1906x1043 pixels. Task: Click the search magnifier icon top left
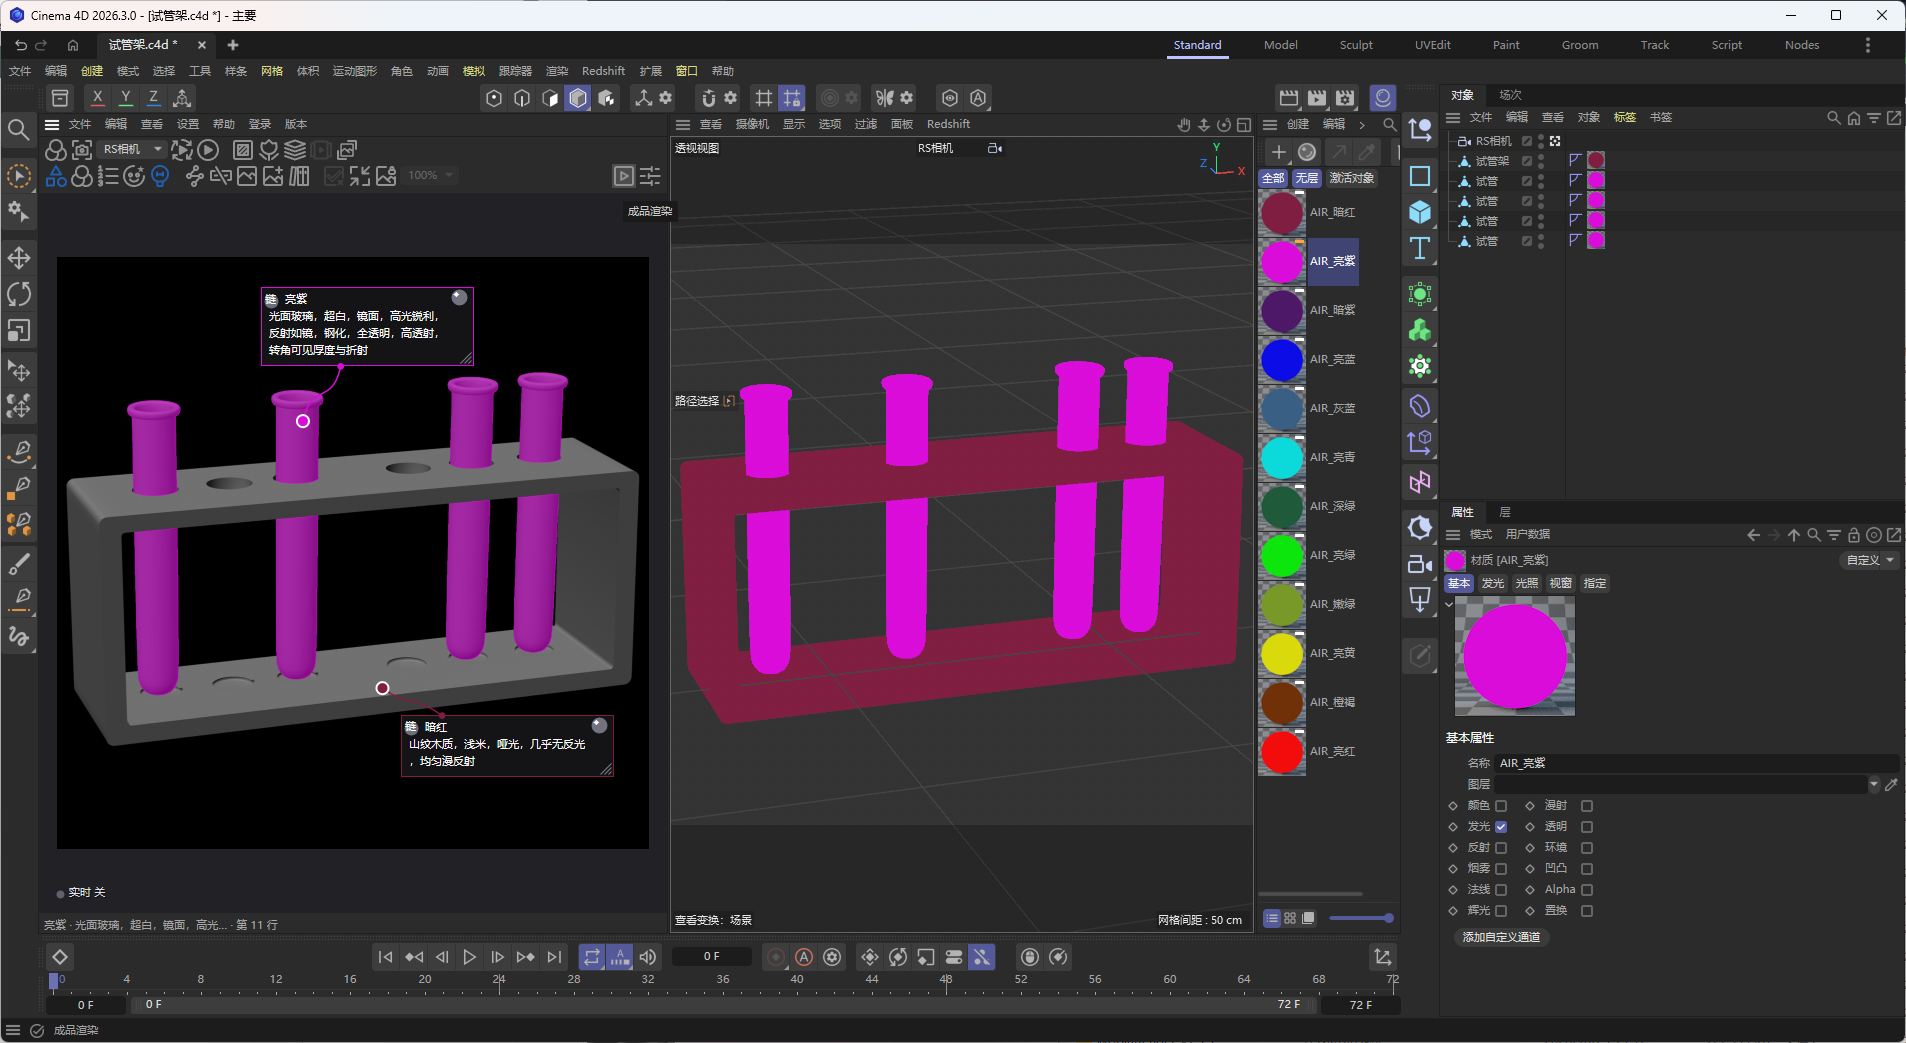pos(18,130)
